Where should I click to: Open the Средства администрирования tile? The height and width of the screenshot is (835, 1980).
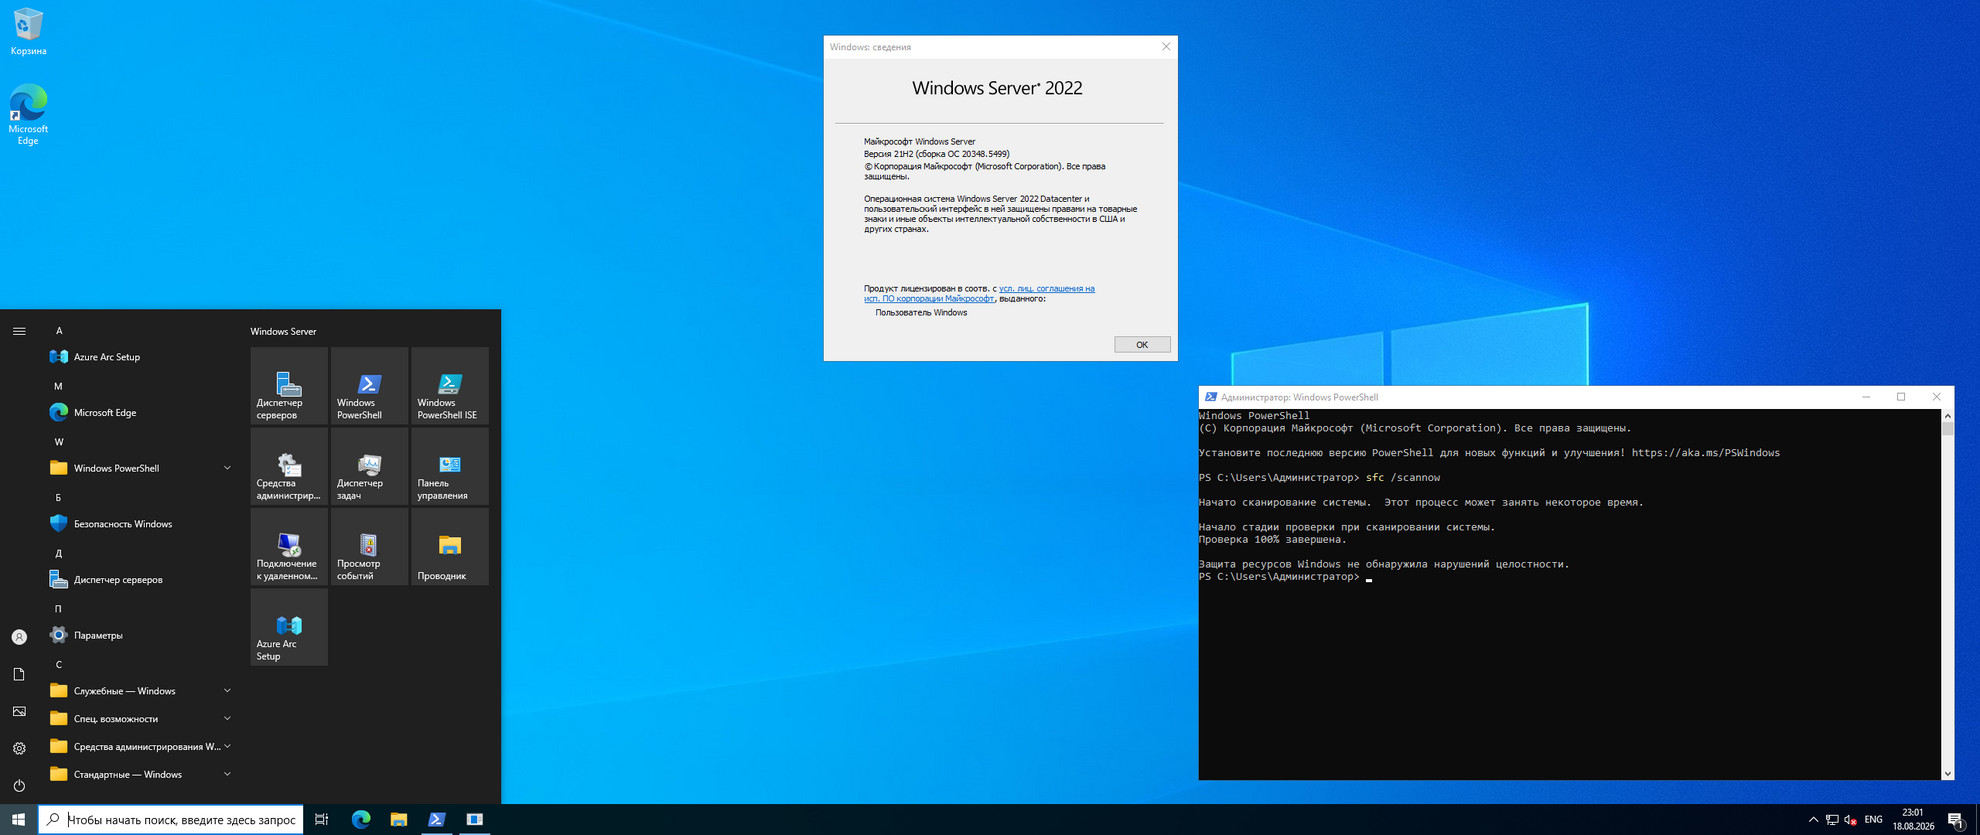289,466
